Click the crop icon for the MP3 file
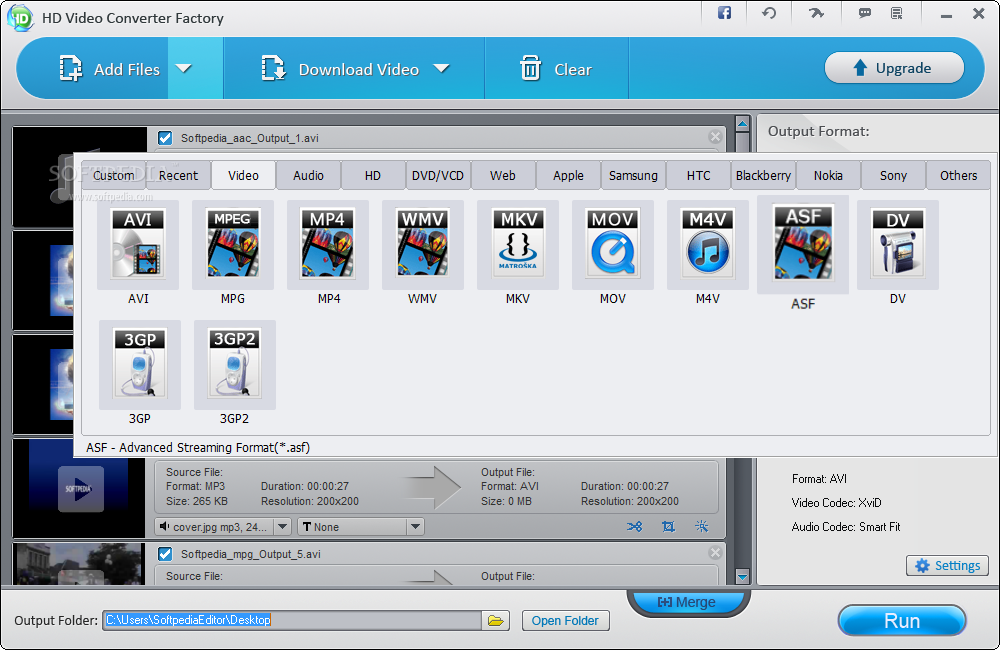Image resolution: width=1000 pixels, height=650 pixels. (668, 526)
